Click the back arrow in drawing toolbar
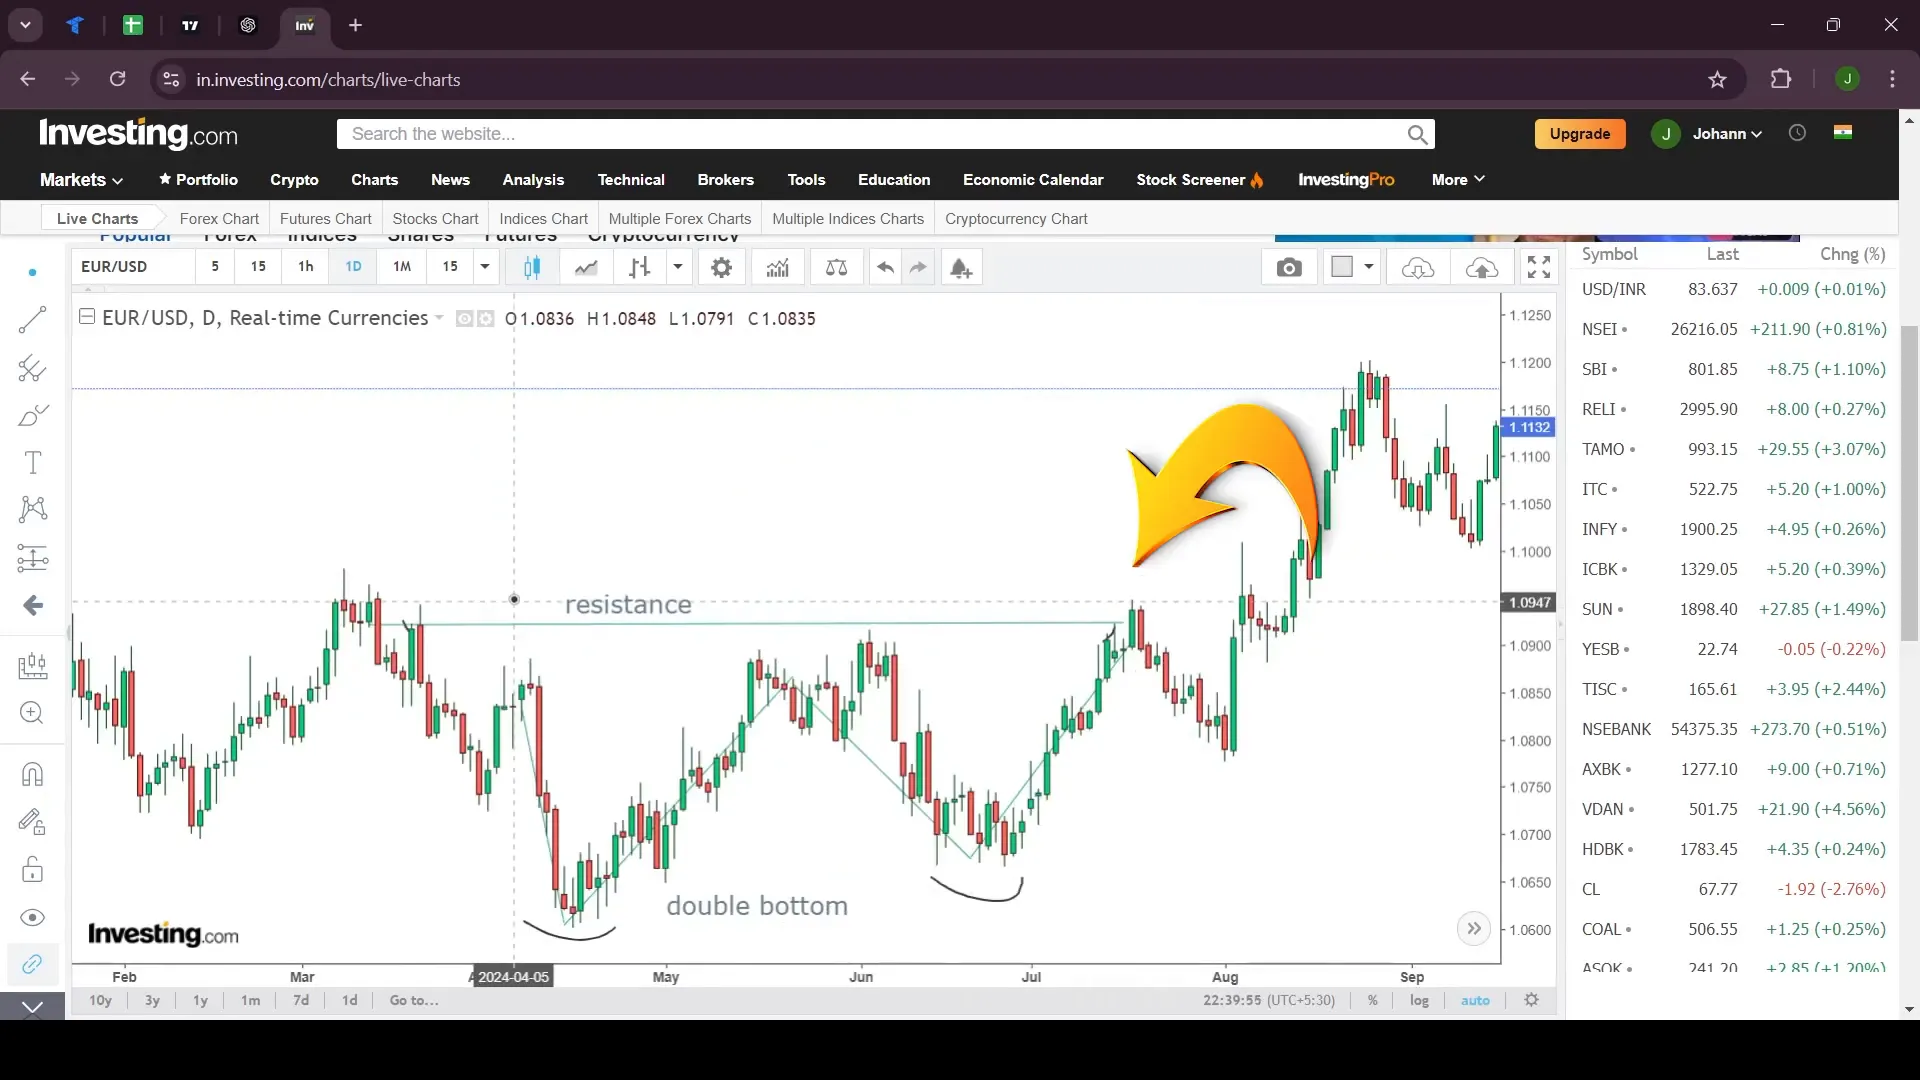Screen dimensions: 1920x1080 tap(32, 605)
